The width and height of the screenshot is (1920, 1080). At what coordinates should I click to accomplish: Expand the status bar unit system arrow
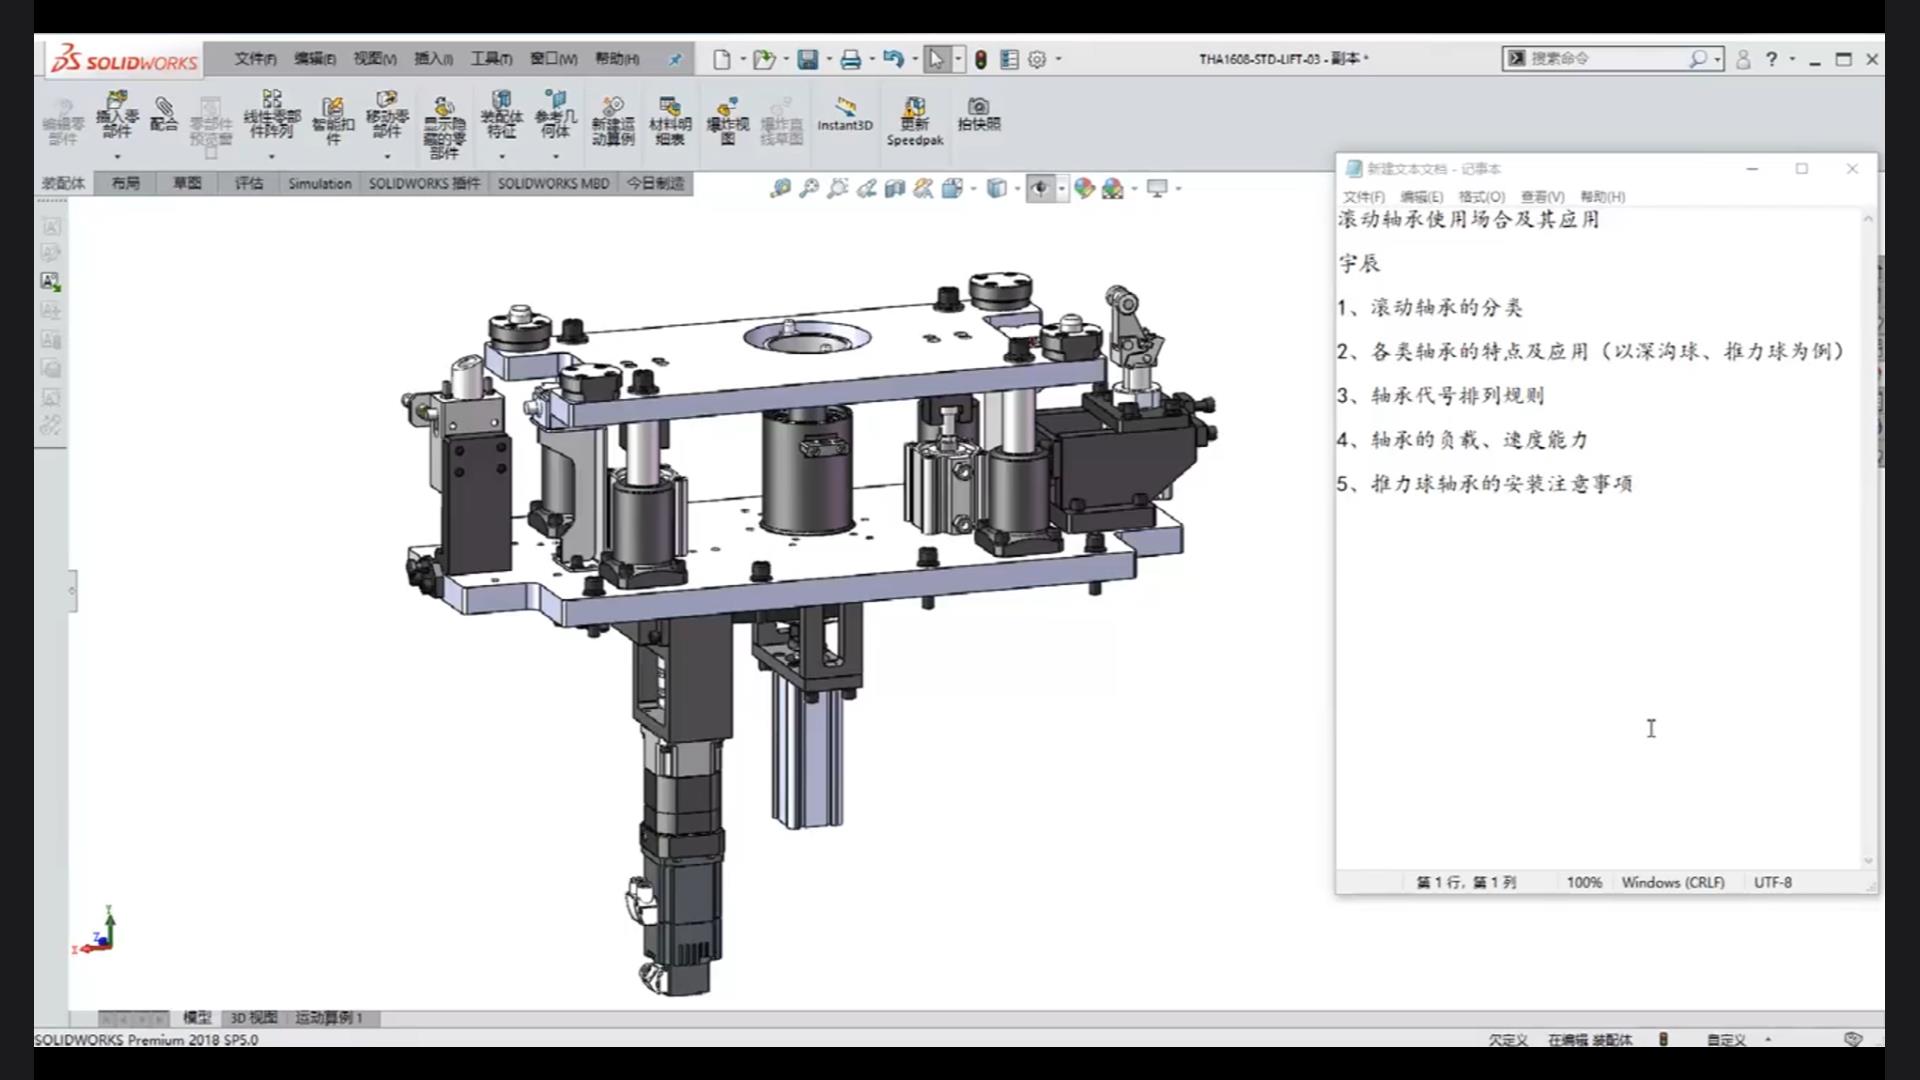point(1768,1040)
